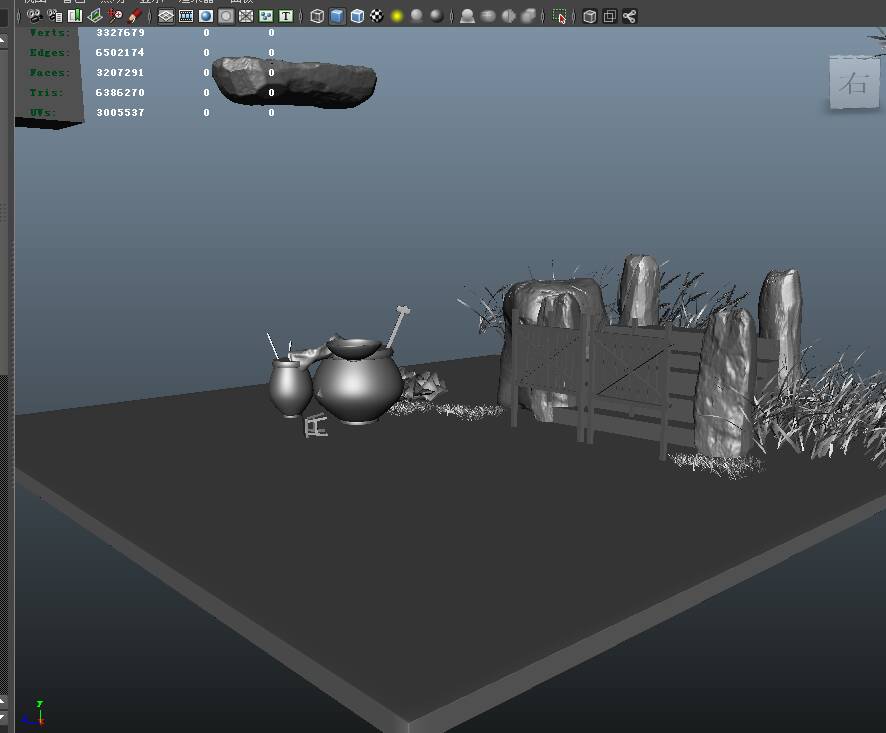This screenshot has height=733, width=886.
Task: Toggle Multisample Anti-aliasing half-sphere icon
Action: pos(509,16)
